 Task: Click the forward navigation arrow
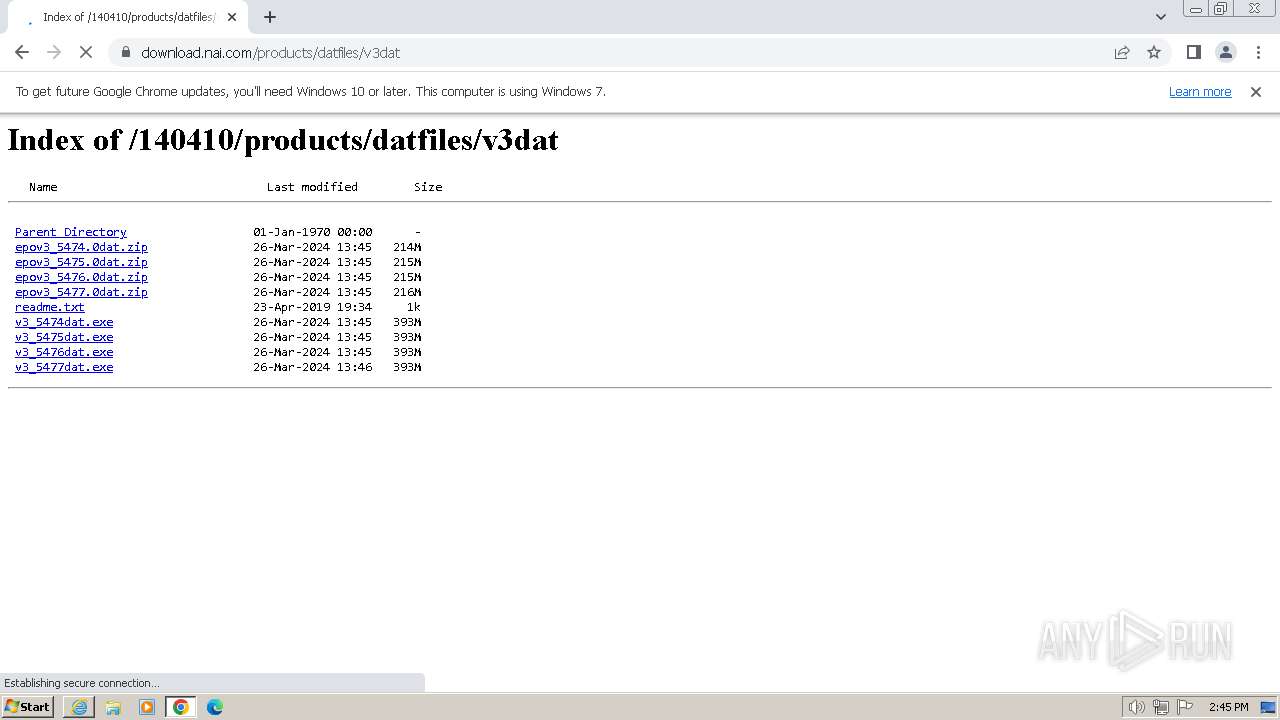(54, 52)
